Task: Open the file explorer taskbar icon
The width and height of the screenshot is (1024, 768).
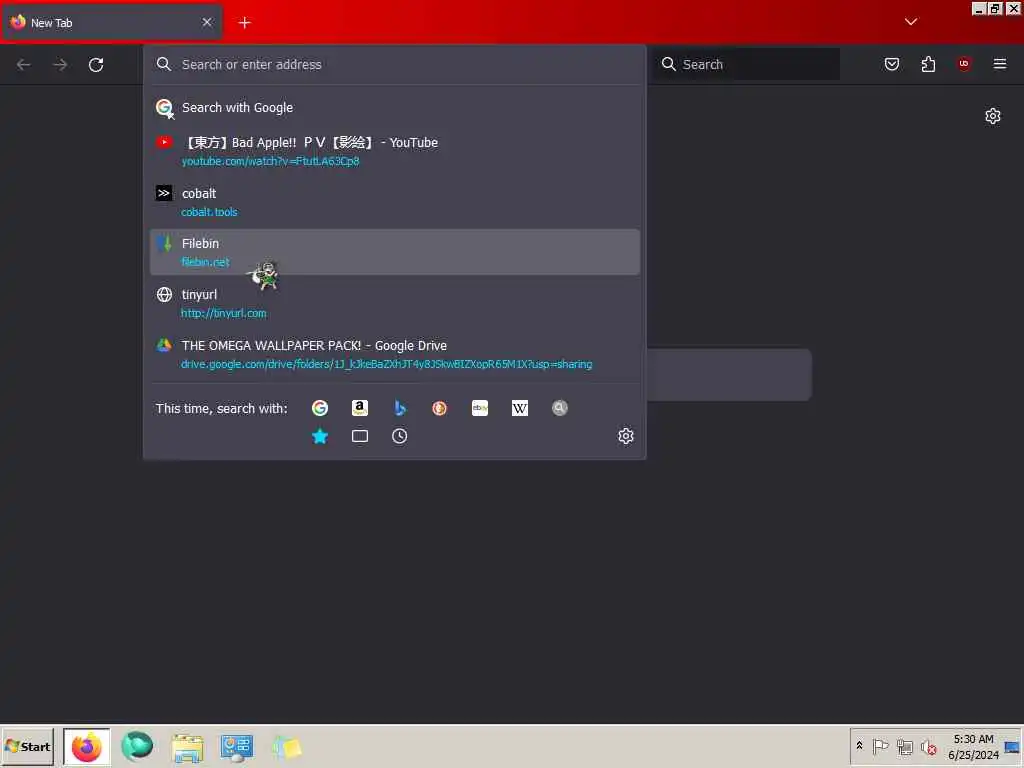Action: 187,747
